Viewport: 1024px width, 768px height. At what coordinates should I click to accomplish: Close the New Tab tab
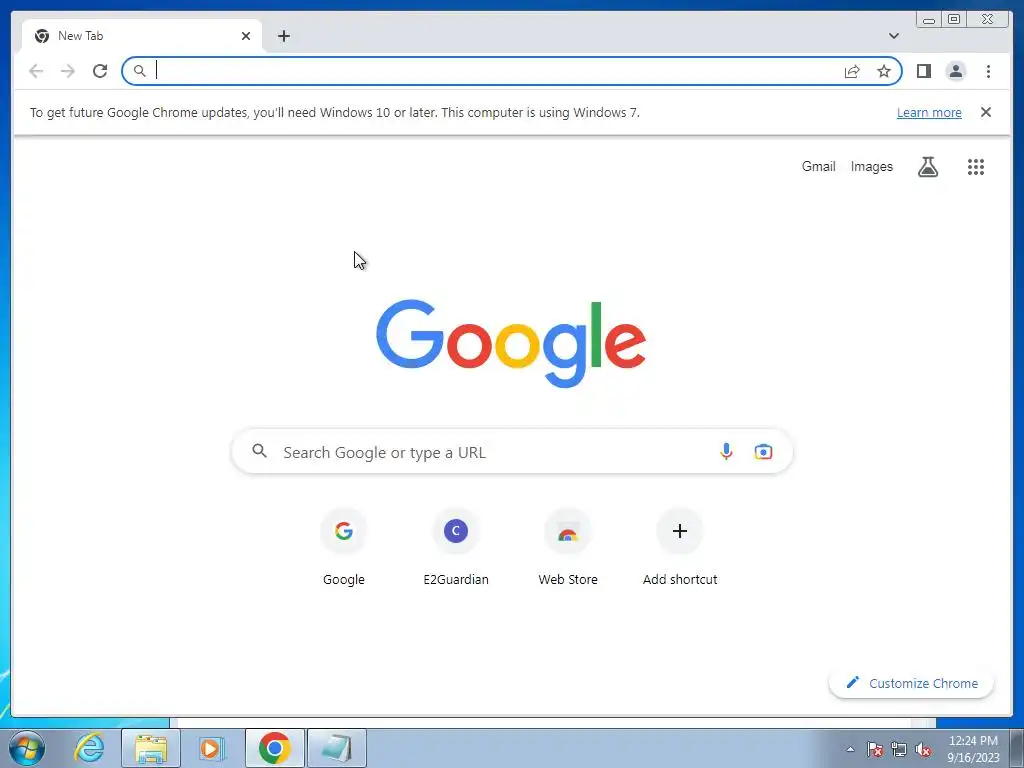point(246,36)
